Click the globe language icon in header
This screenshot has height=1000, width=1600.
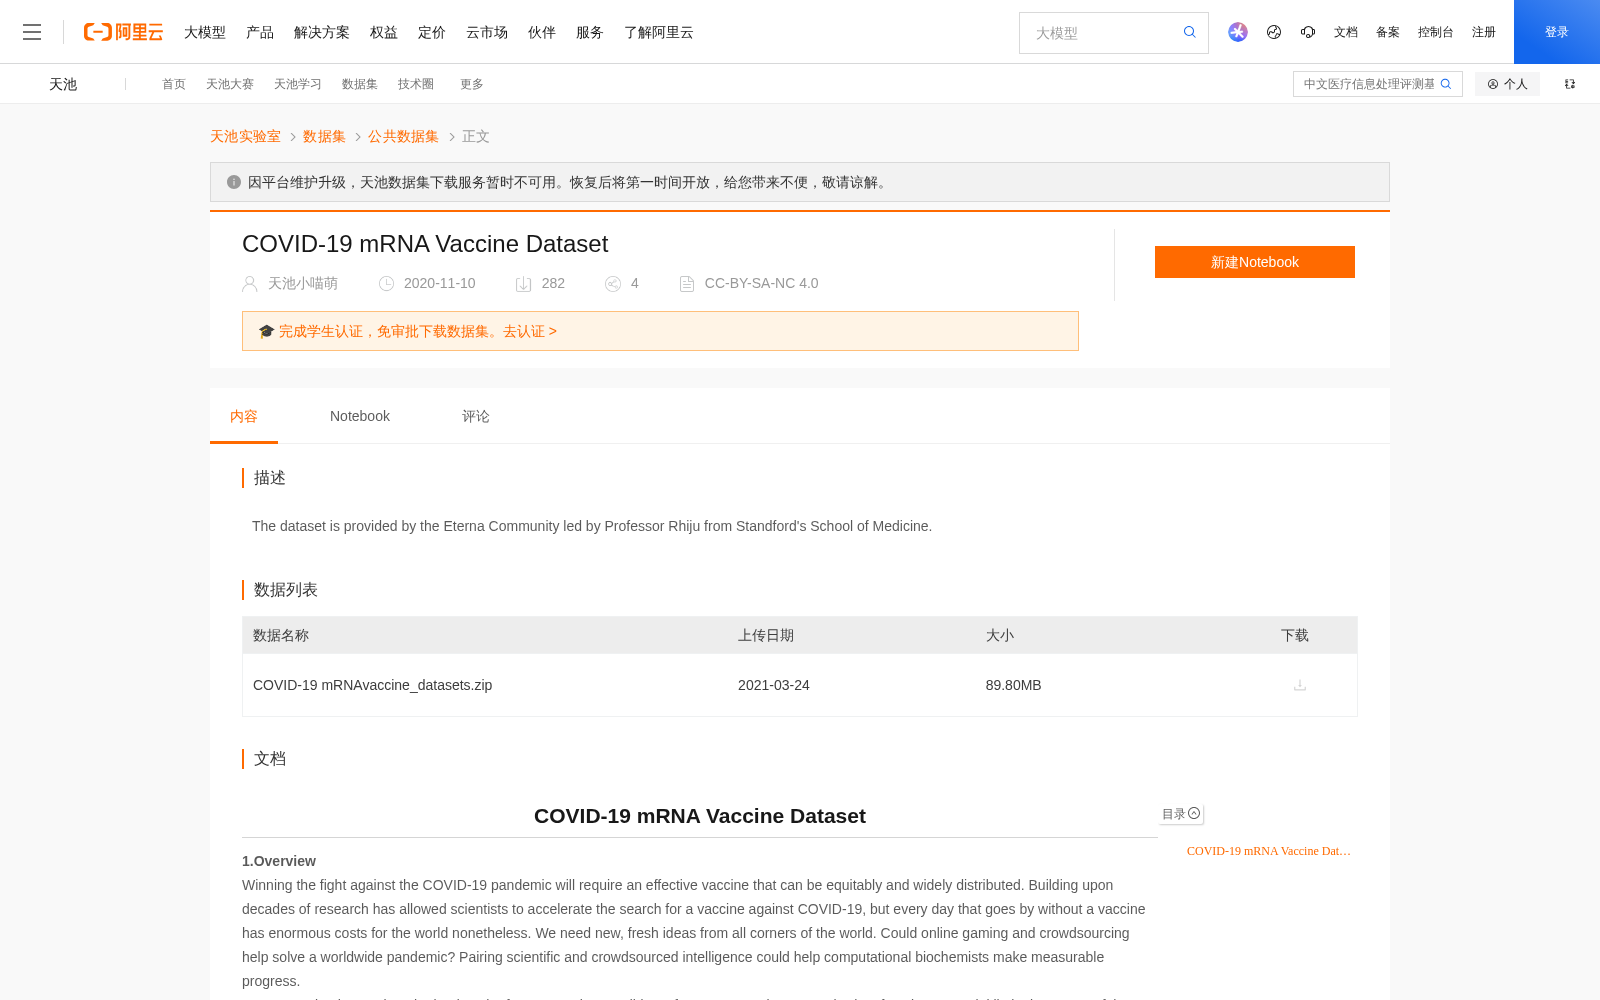coord(1274,32)
